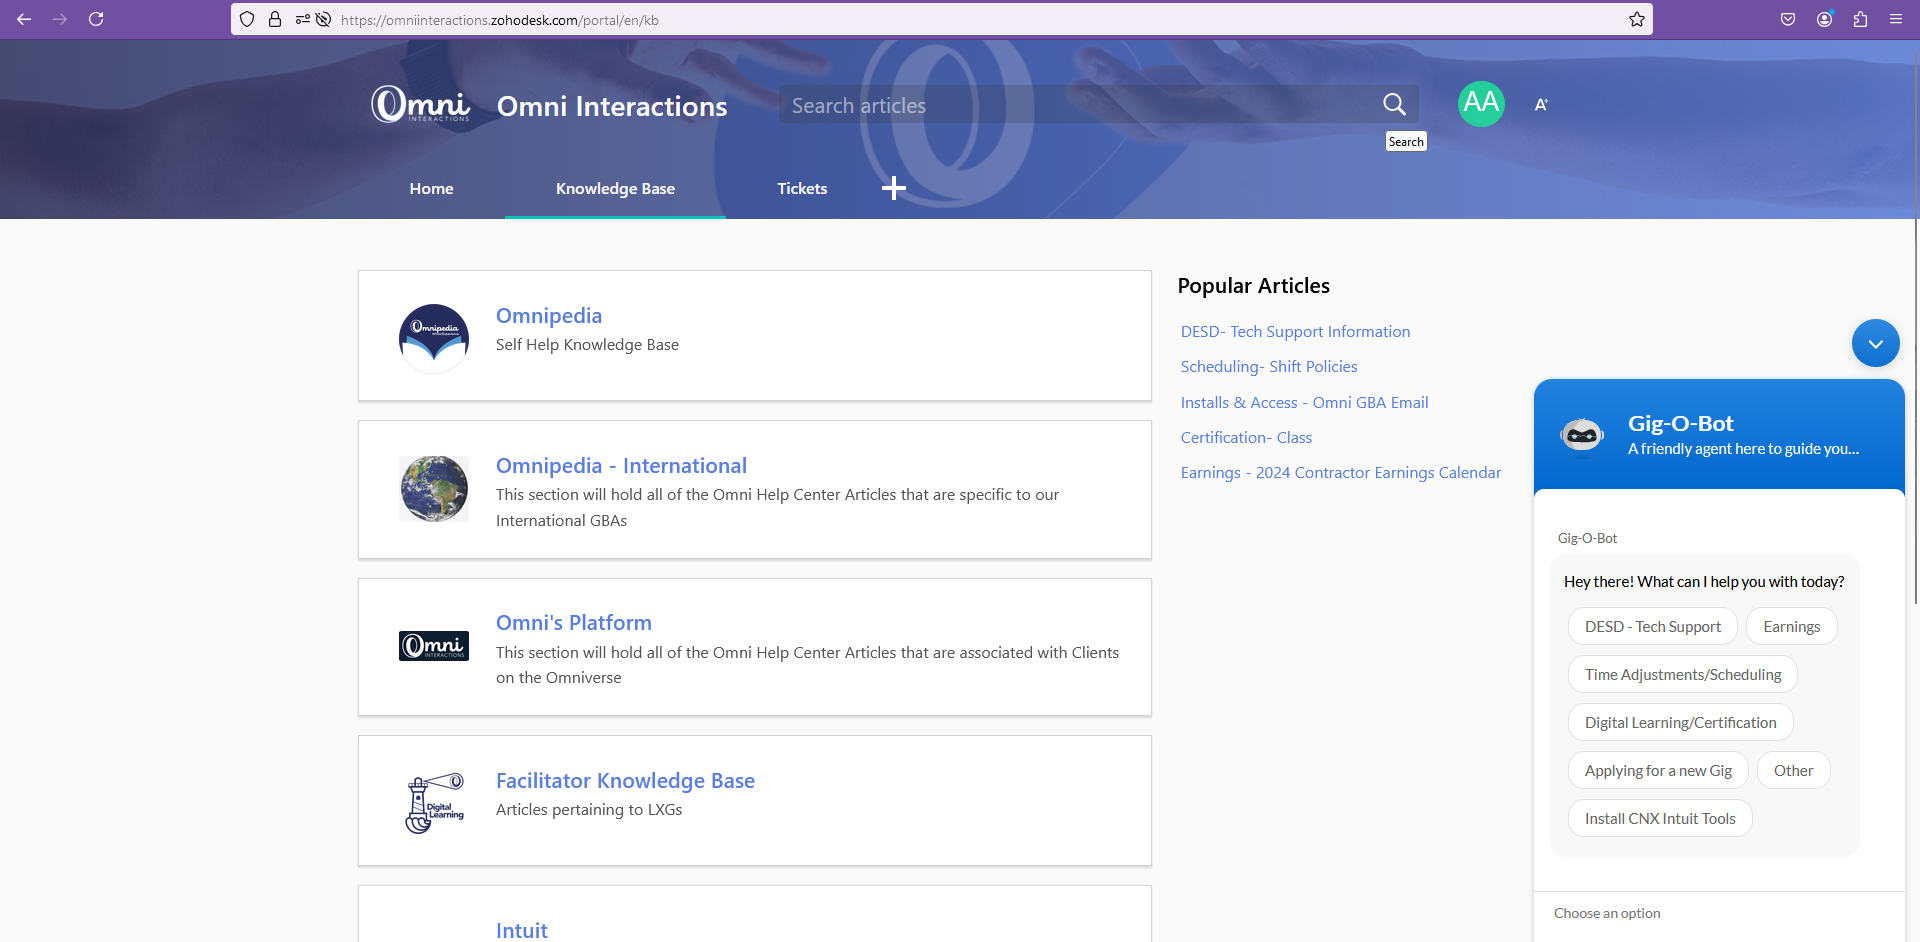Click the Facilitator lighthouse icon
1920x942 pixels.
[434, 803]
